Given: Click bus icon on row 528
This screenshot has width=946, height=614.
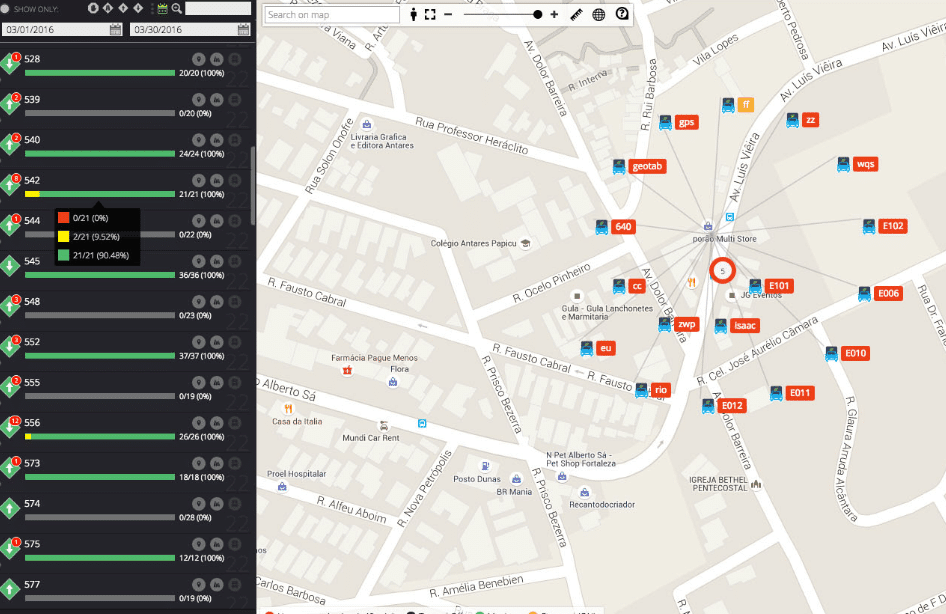Looking at the screenshot, I should tap(235, 59).
